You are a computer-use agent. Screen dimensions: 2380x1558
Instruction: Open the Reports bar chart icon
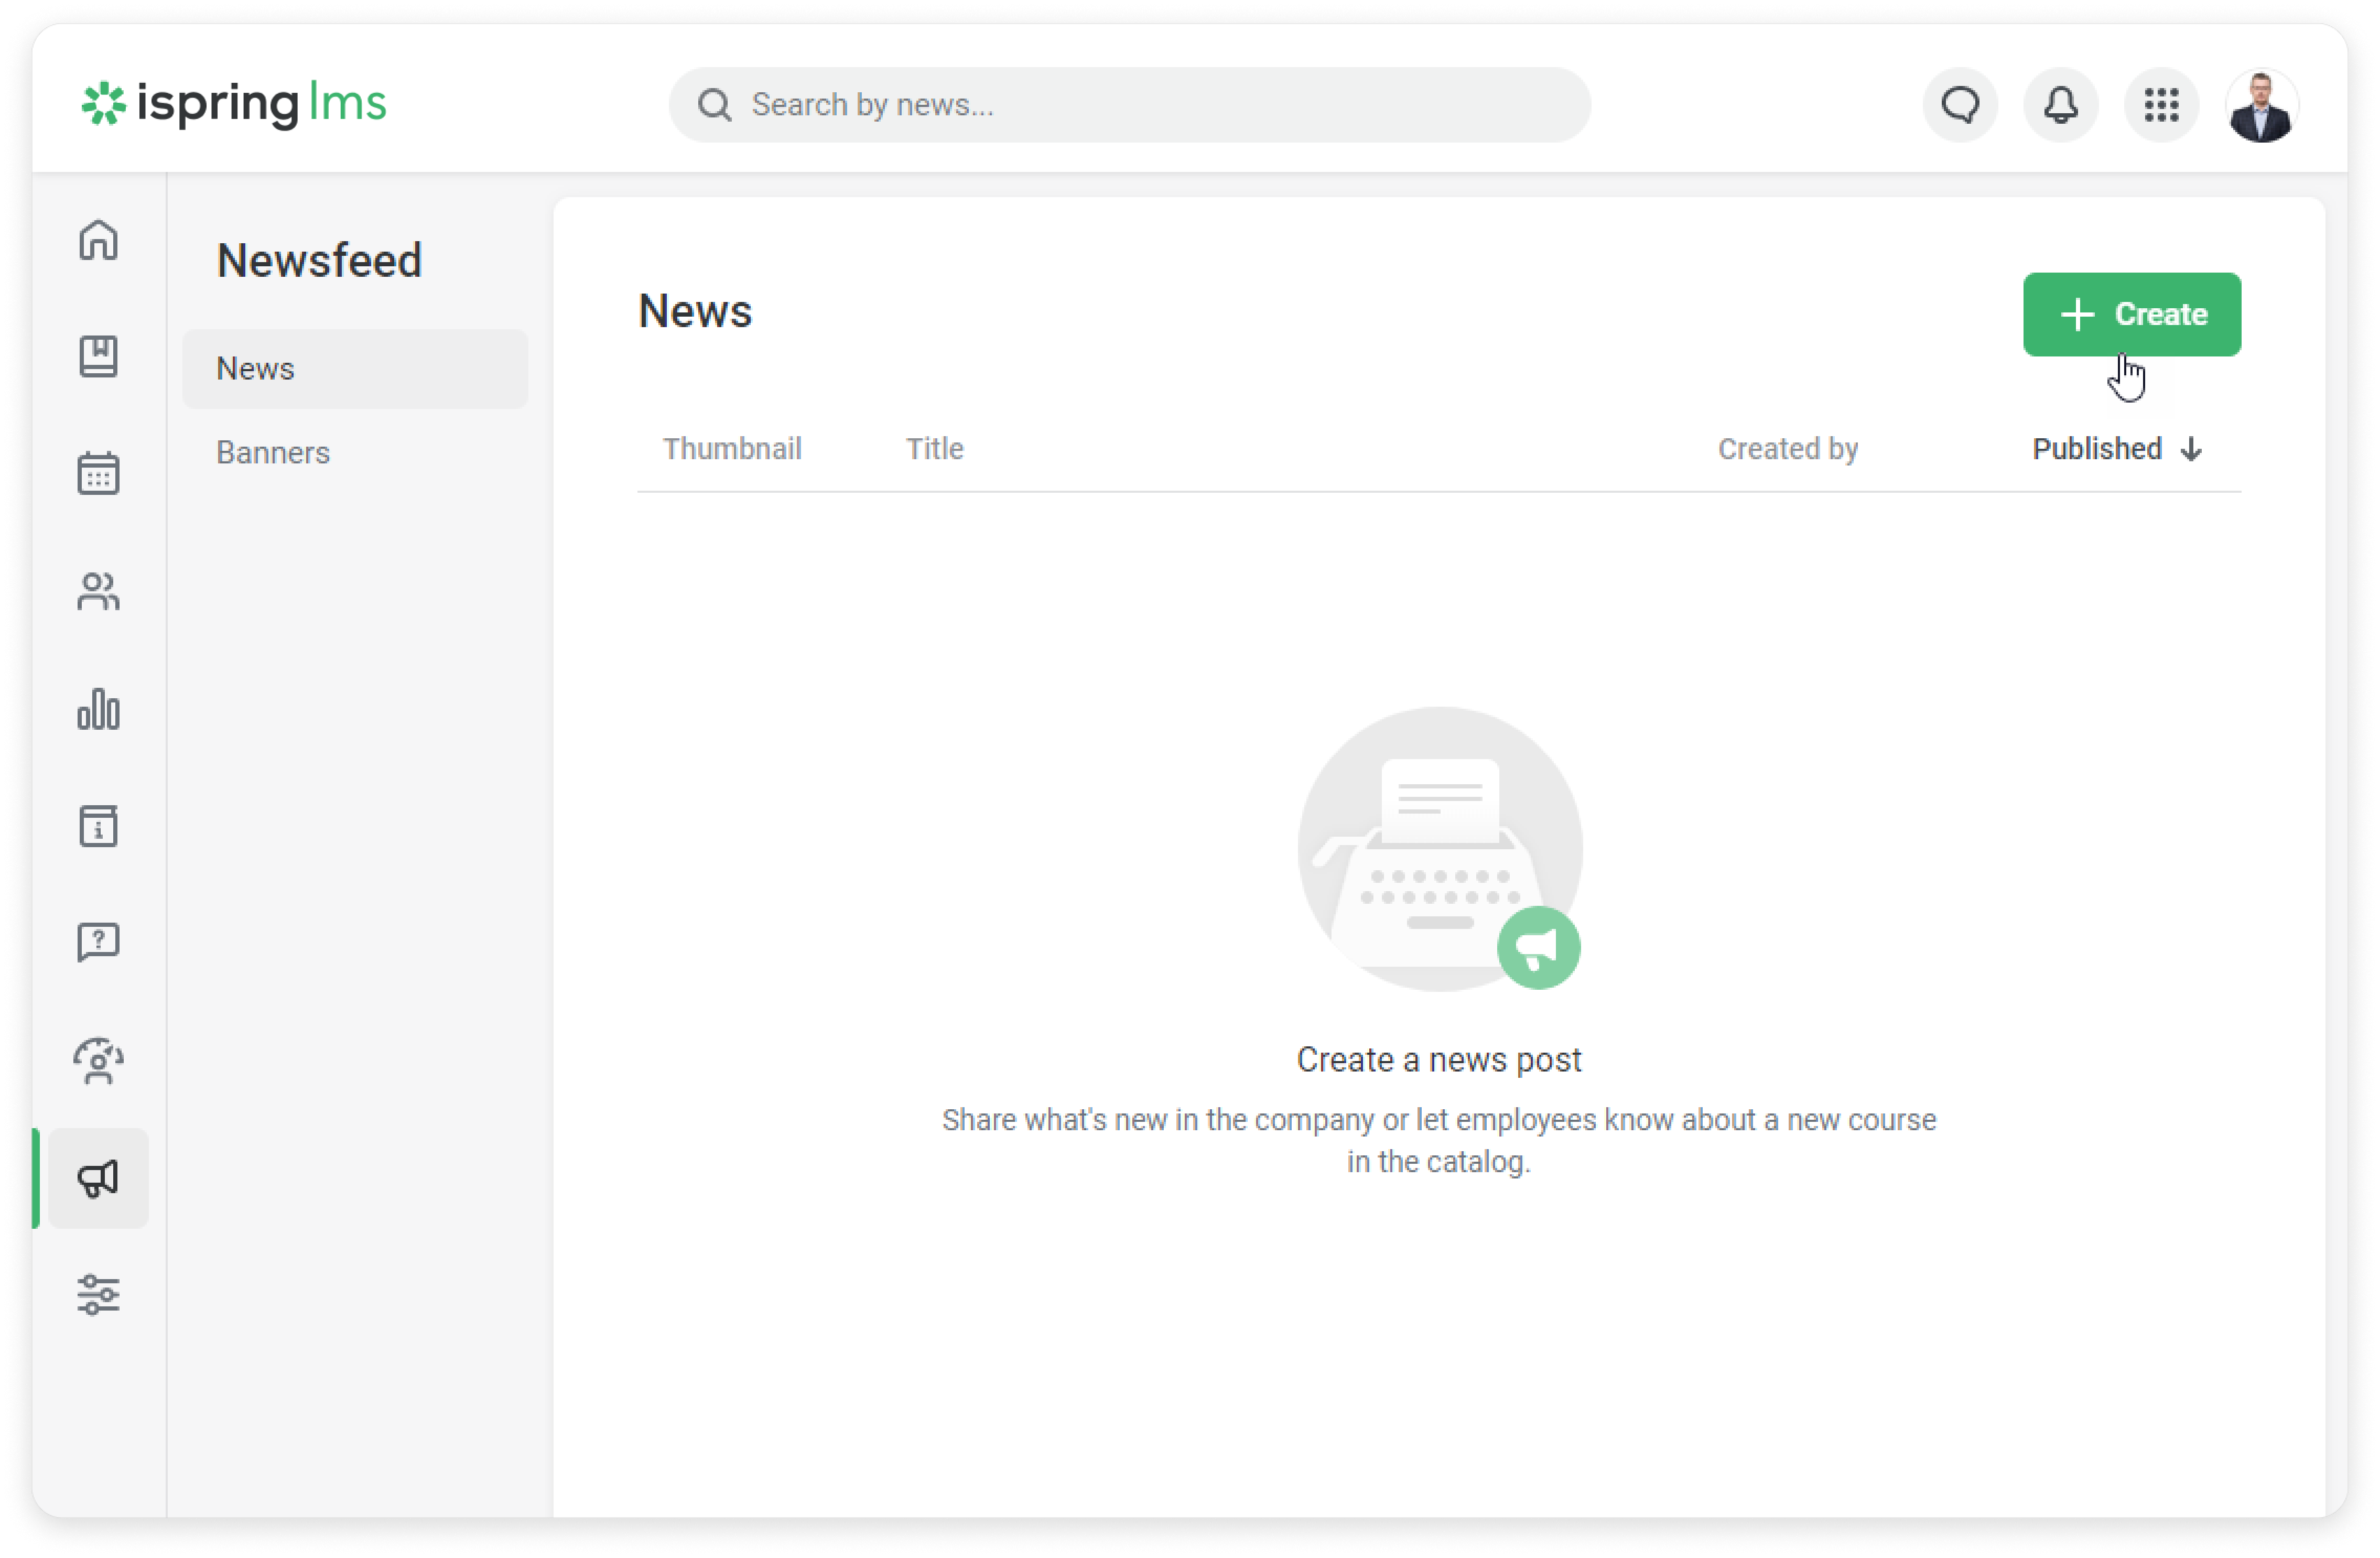[98, 709]
